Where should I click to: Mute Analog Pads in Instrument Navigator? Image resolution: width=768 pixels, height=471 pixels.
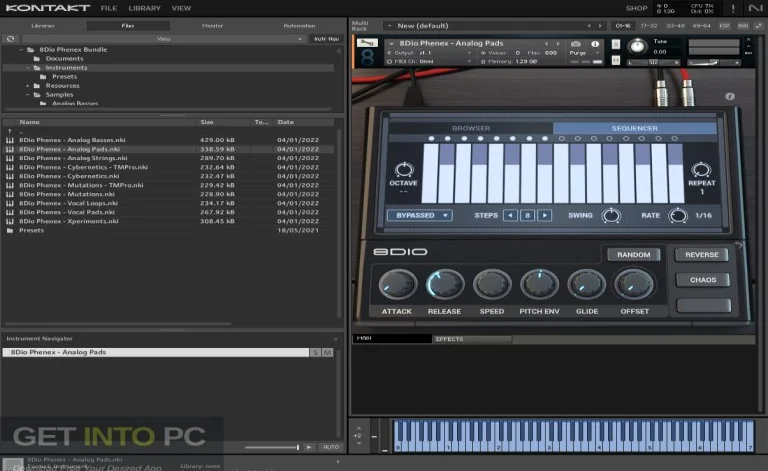click(327, 353)
